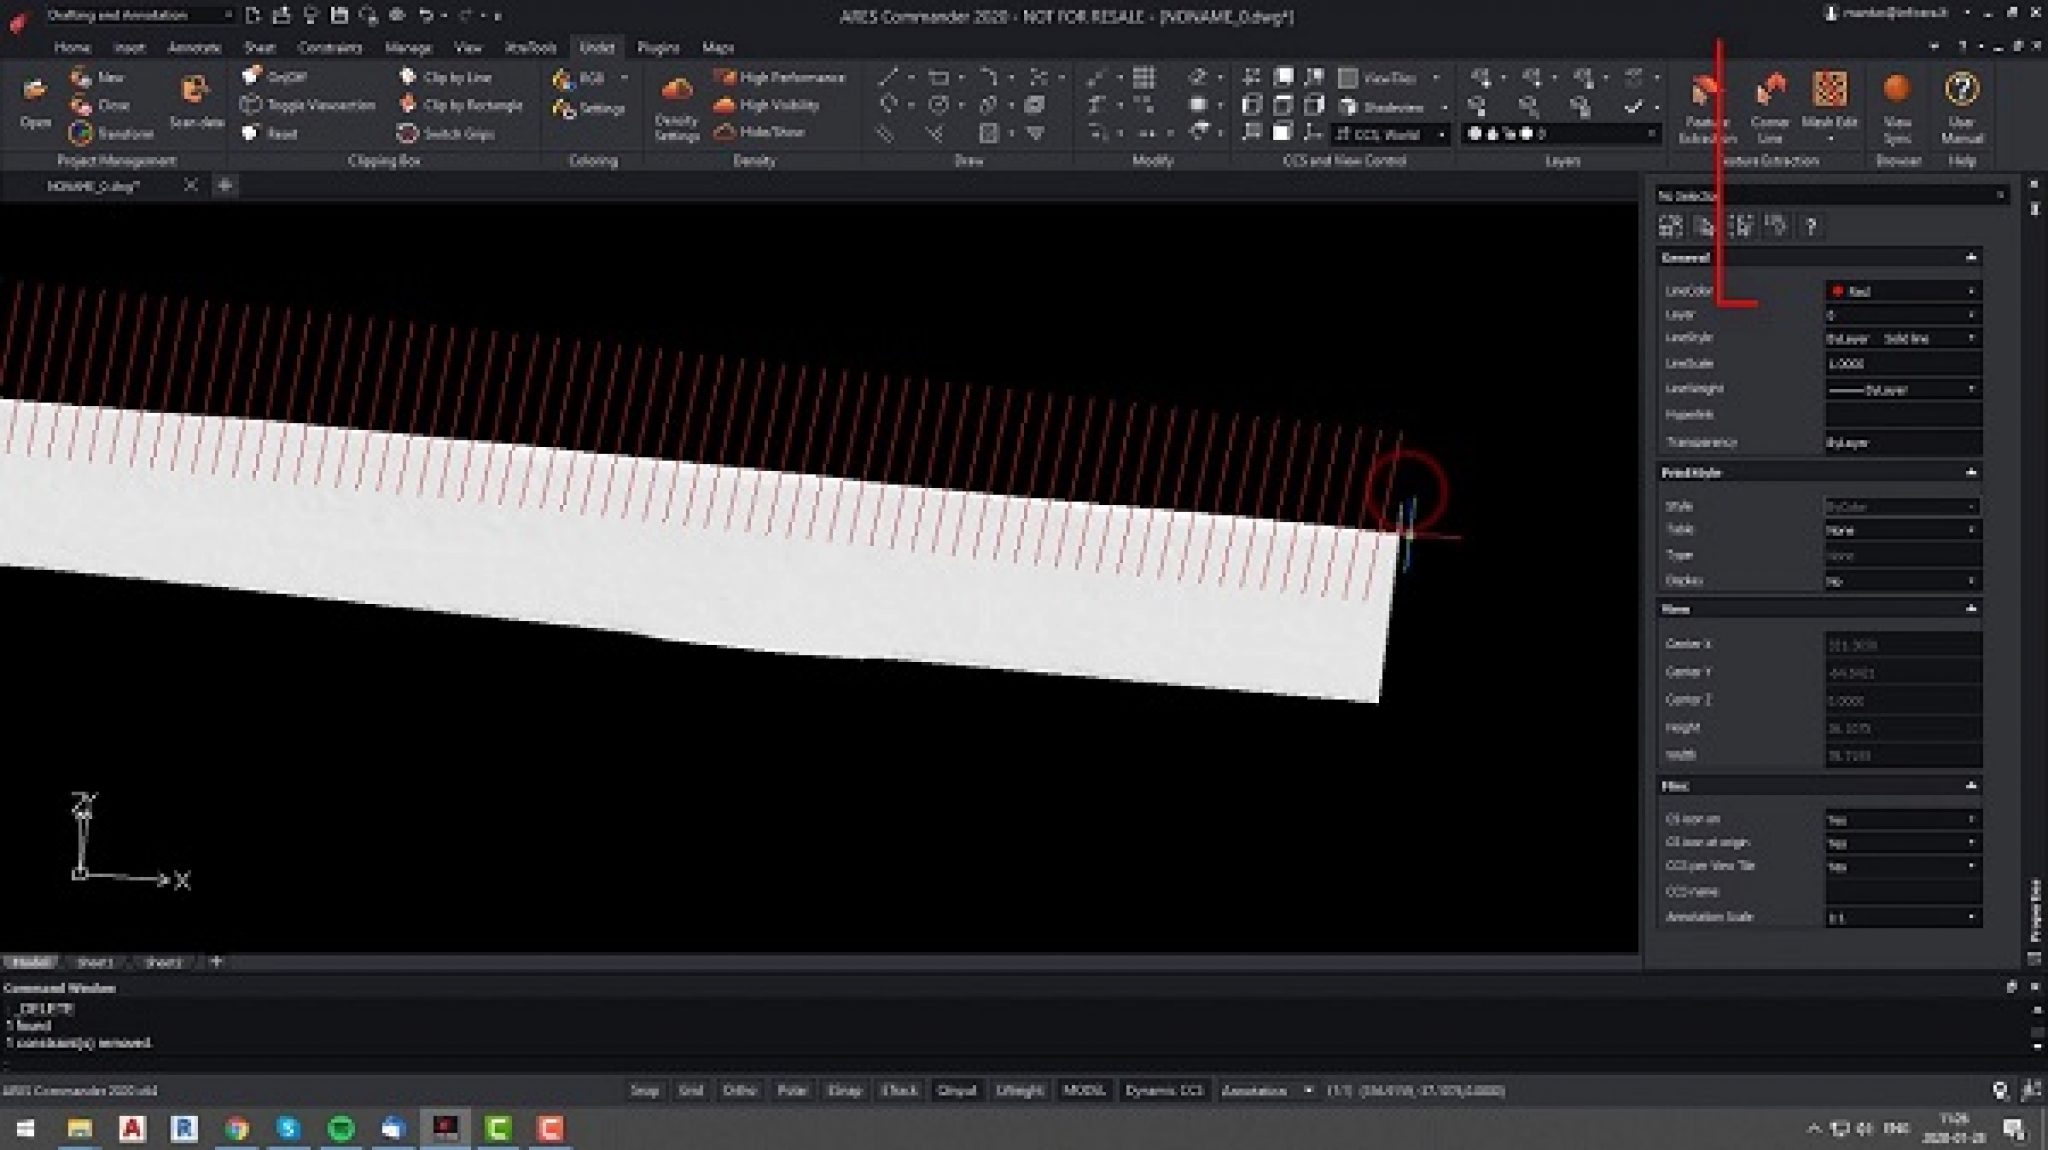The width and height of the screenshot is (2048, 1150).
Task: Select the Clip by Rectangle tool
Action: coord(460,105)
